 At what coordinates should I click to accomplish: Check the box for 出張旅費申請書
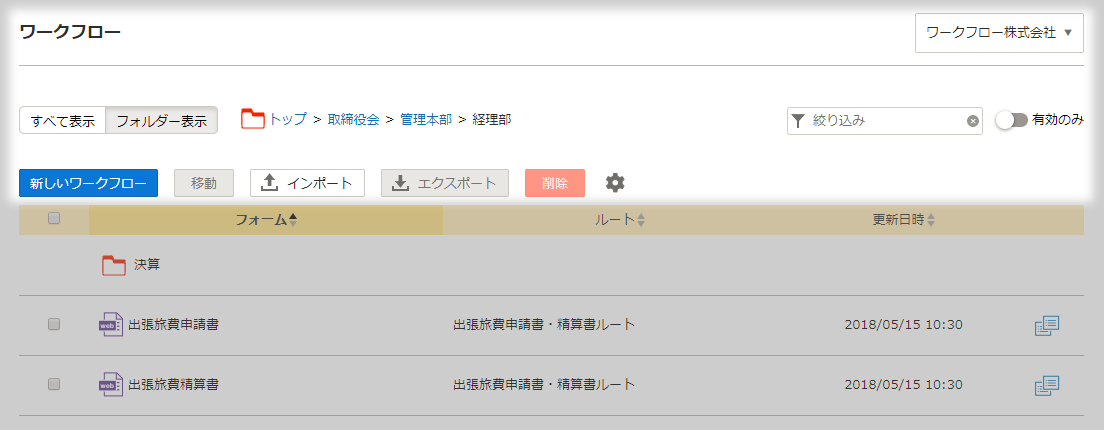pos(54,324)
